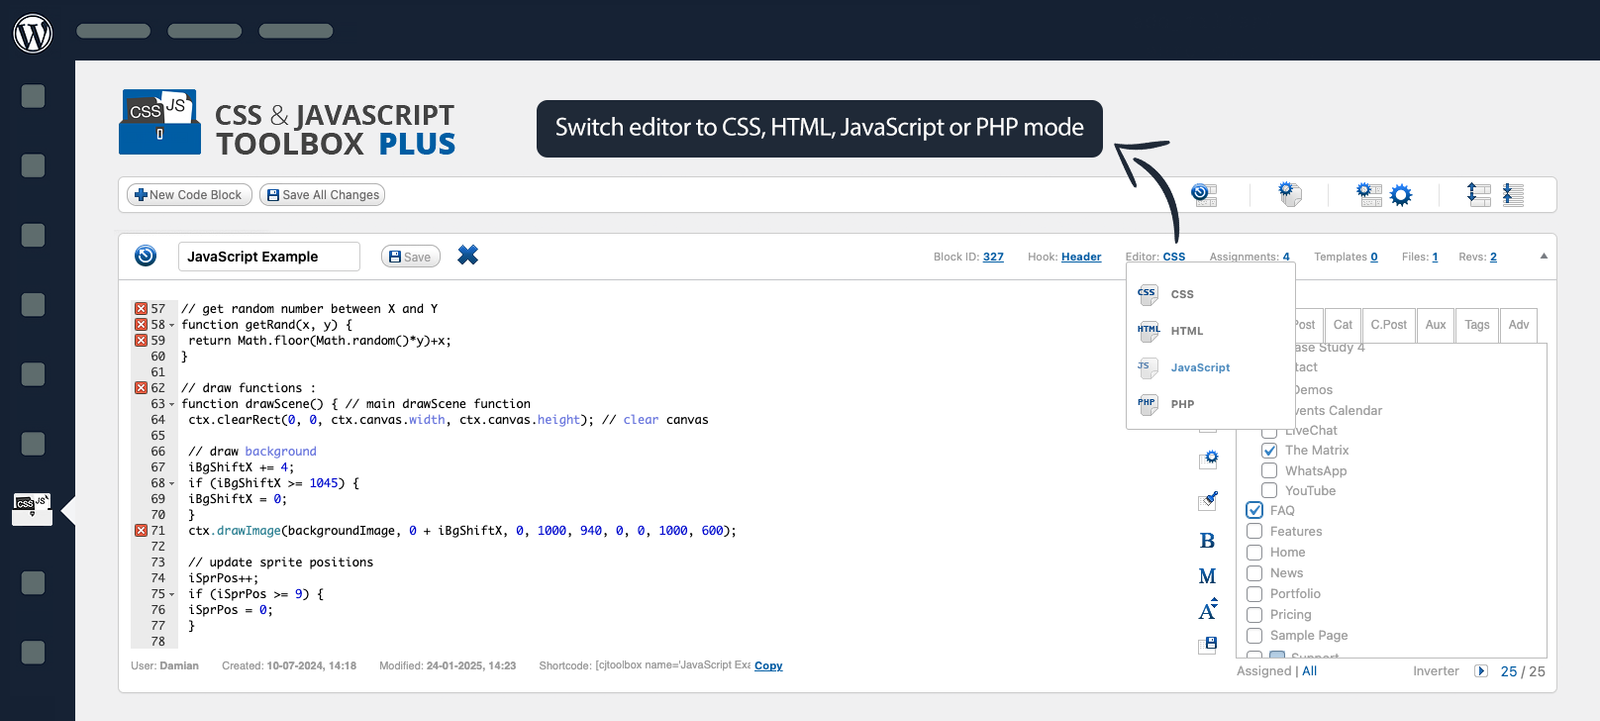The height and width of the screenshot is (721, 1600).
Task: Open Files count link
Action: click(x=1435, y=257)
